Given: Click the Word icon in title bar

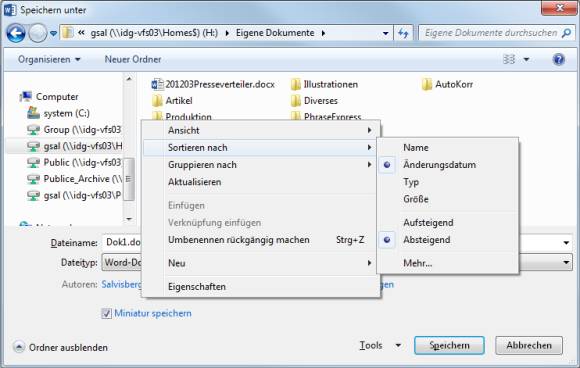Looking at the screenshot, I should (x=10, y=10).
